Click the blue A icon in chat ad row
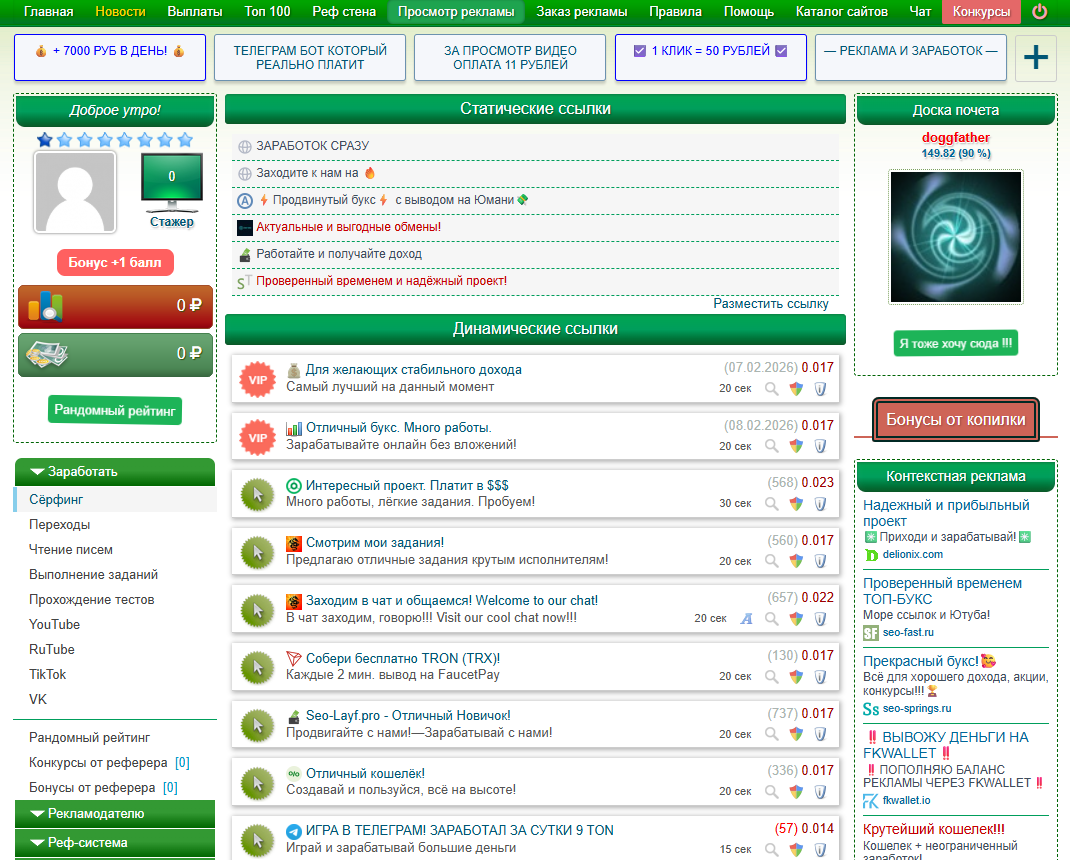1070x860 pixels. 745,619
